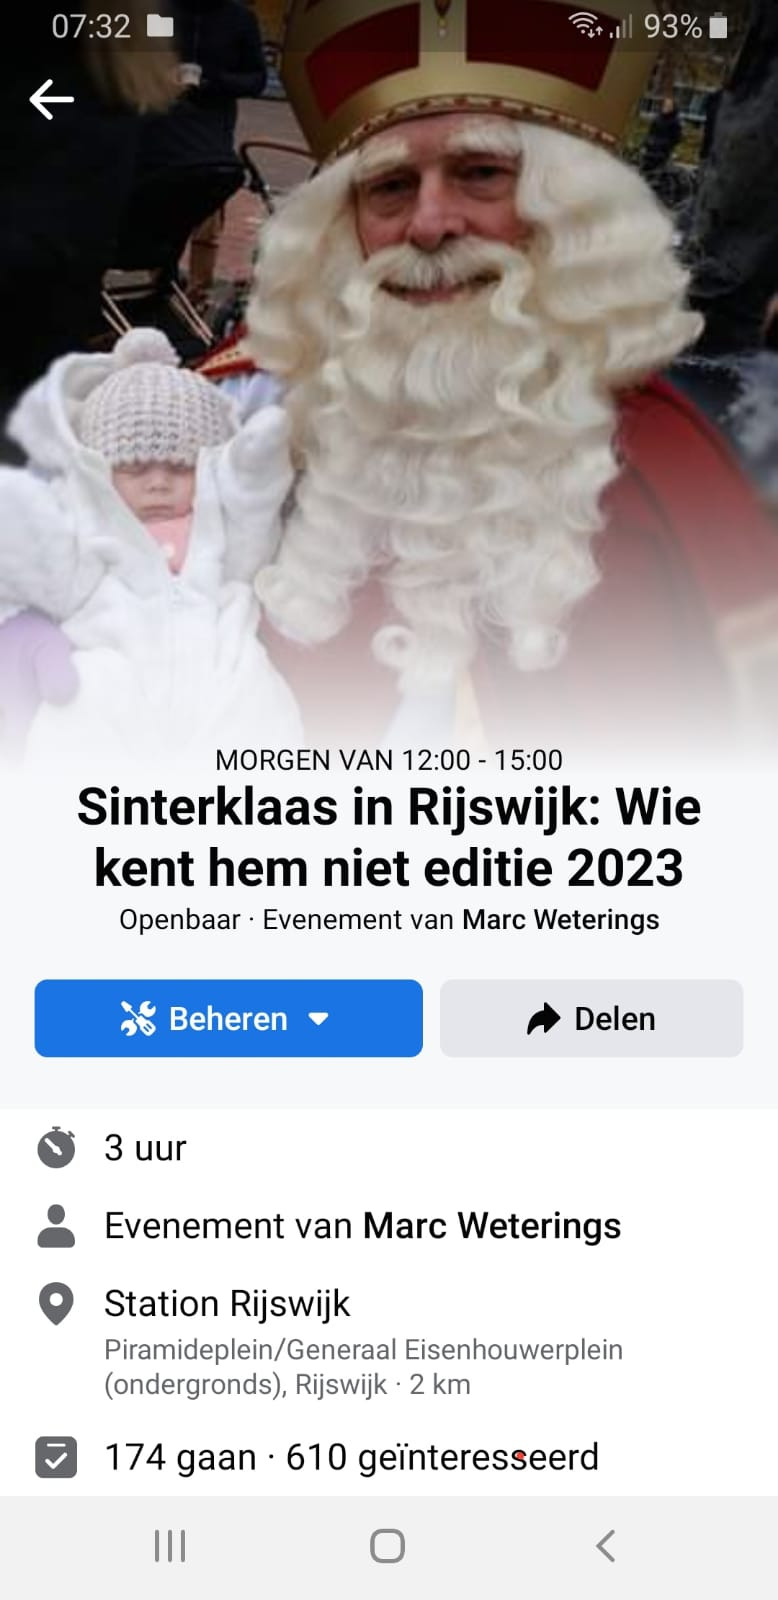
Task: Click the dropdown caret next to Beheren
Action: pyautogui.click(x=319, y=1019)
